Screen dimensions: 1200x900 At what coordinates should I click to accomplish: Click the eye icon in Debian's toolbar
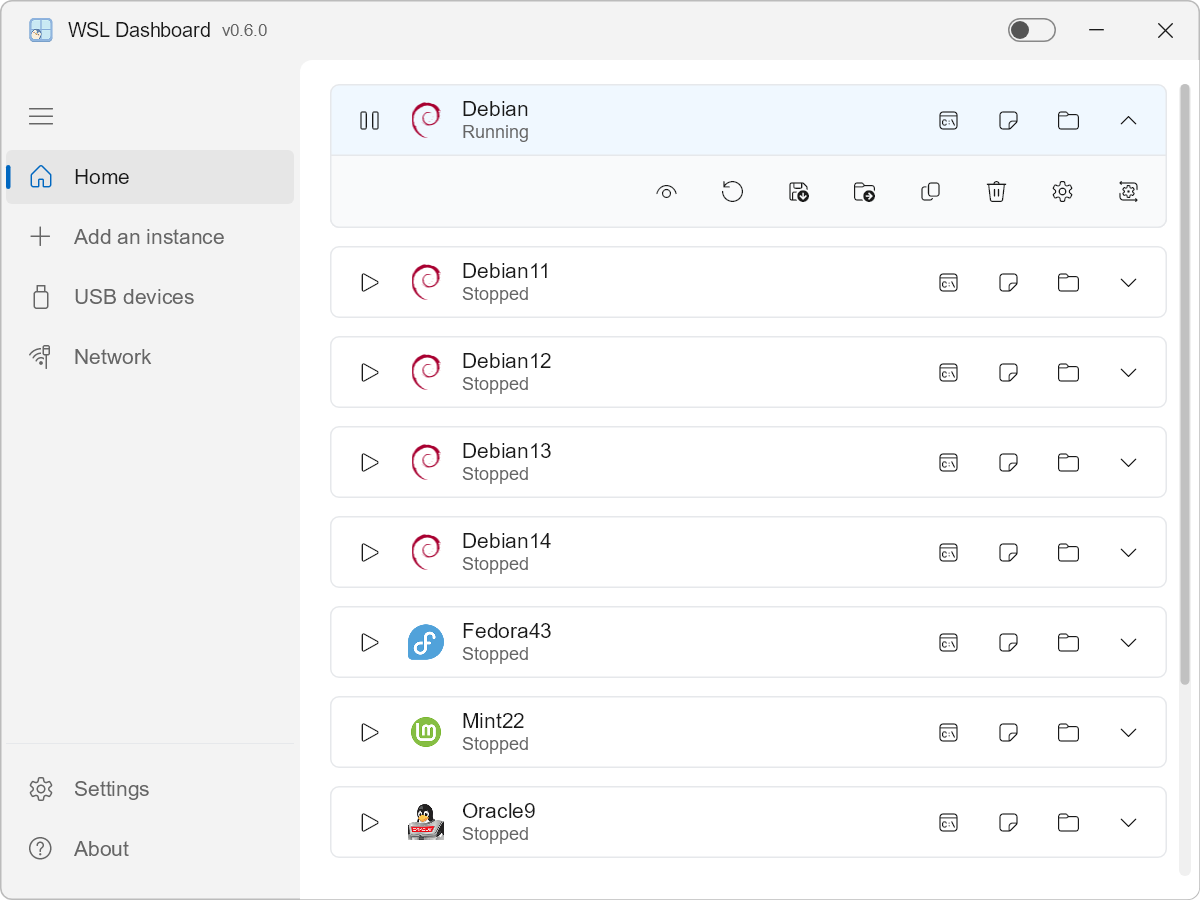click(x=666, y=191)
